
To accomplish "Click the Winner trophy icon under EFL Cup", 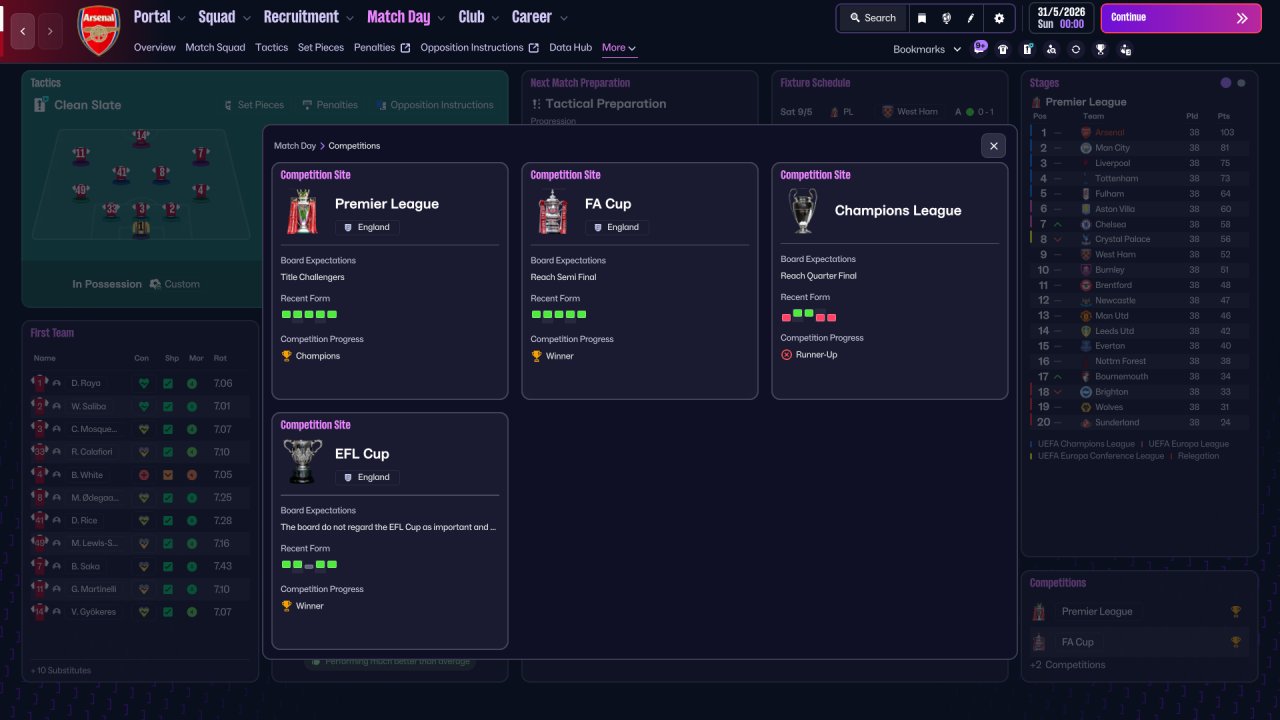I will [x=287, y=606].
